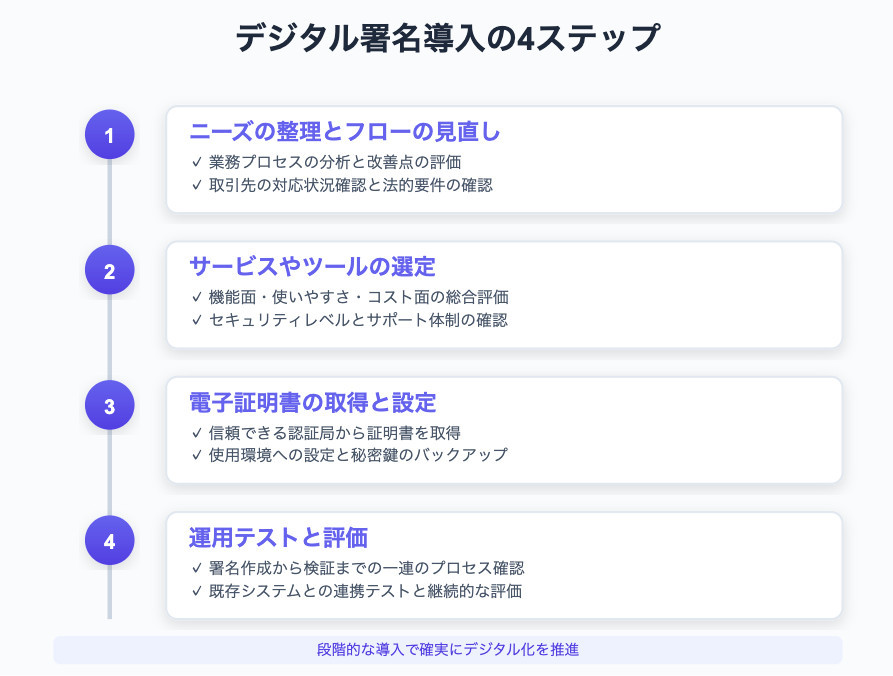Click the title デジタル署名導入の4ステップ
Screen dimensions: 893x676
(x=447, y=38)
